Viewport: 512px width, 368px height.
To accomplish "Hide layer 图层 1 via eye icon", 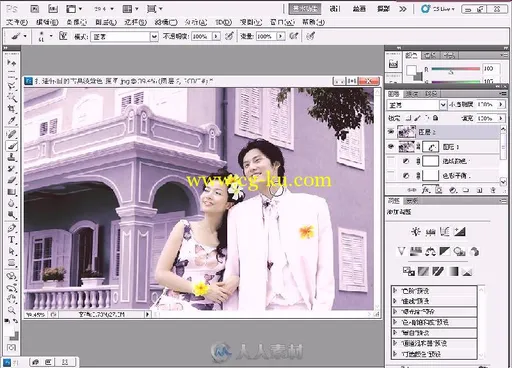I will 391,147.
